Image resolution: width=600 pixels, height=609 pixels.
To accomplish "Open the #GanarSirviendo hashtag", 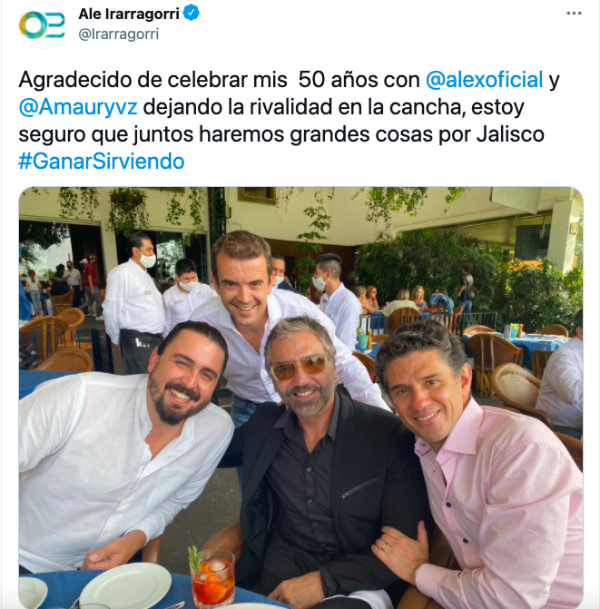I will pyautogui.click(x=101, y=161).
